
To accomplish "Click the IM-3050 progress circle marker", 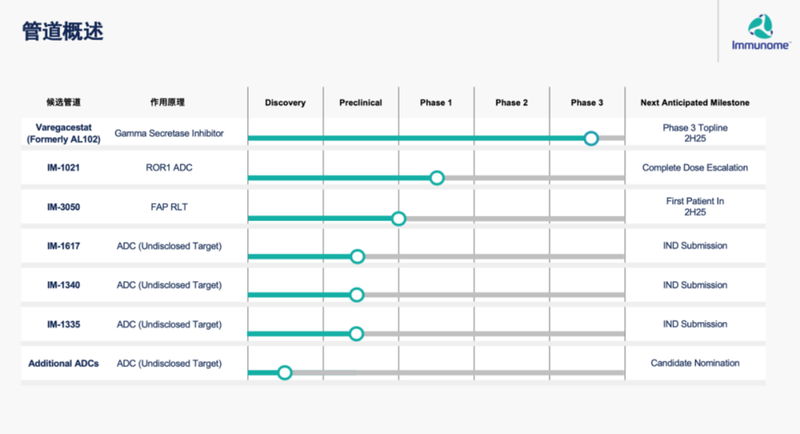I will tap(399, 218).
